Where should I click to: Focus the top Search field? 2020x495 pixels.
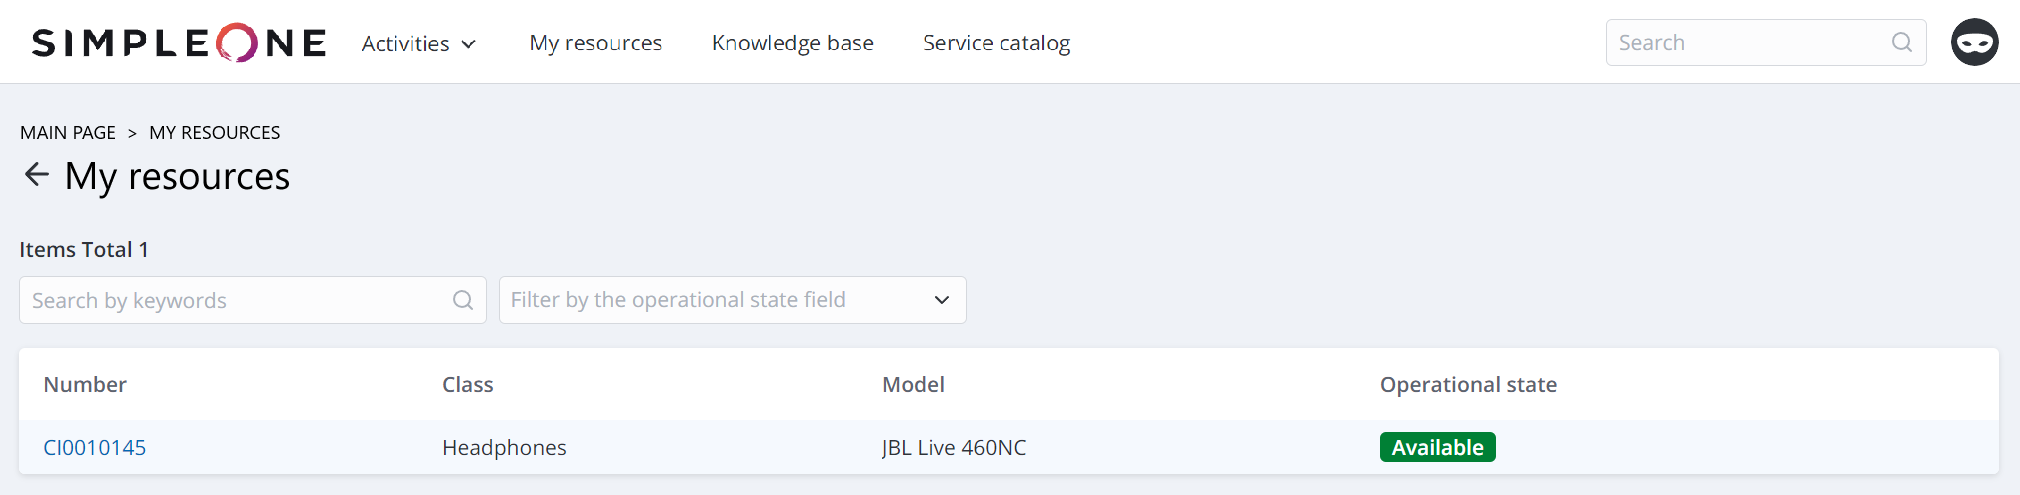tap(1750, 43)
